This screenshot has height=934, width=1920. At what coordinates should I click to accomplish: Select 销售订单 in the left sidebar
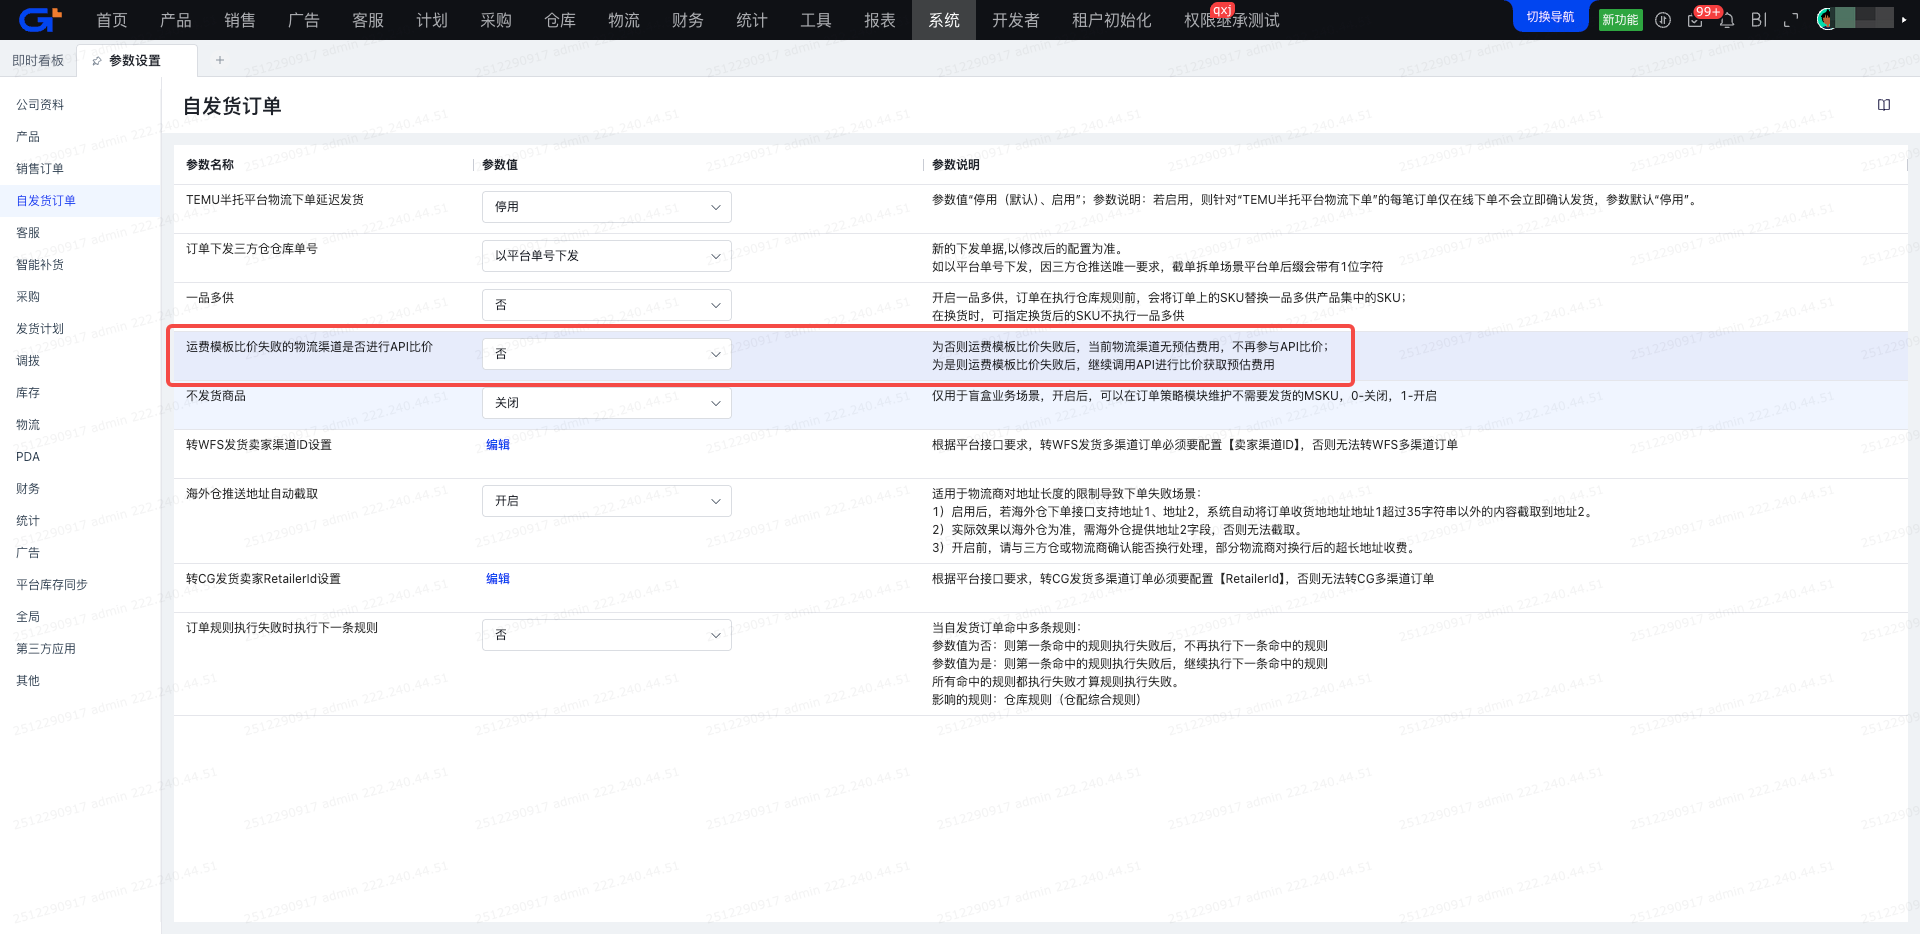80,169
